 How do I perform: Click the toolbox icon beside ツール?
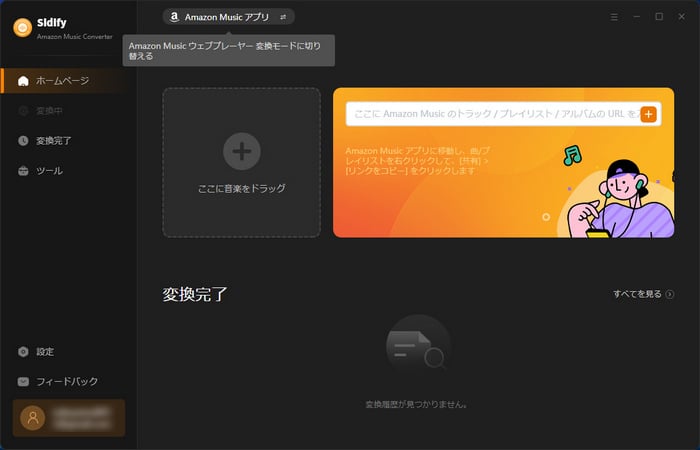pos(23,171)
